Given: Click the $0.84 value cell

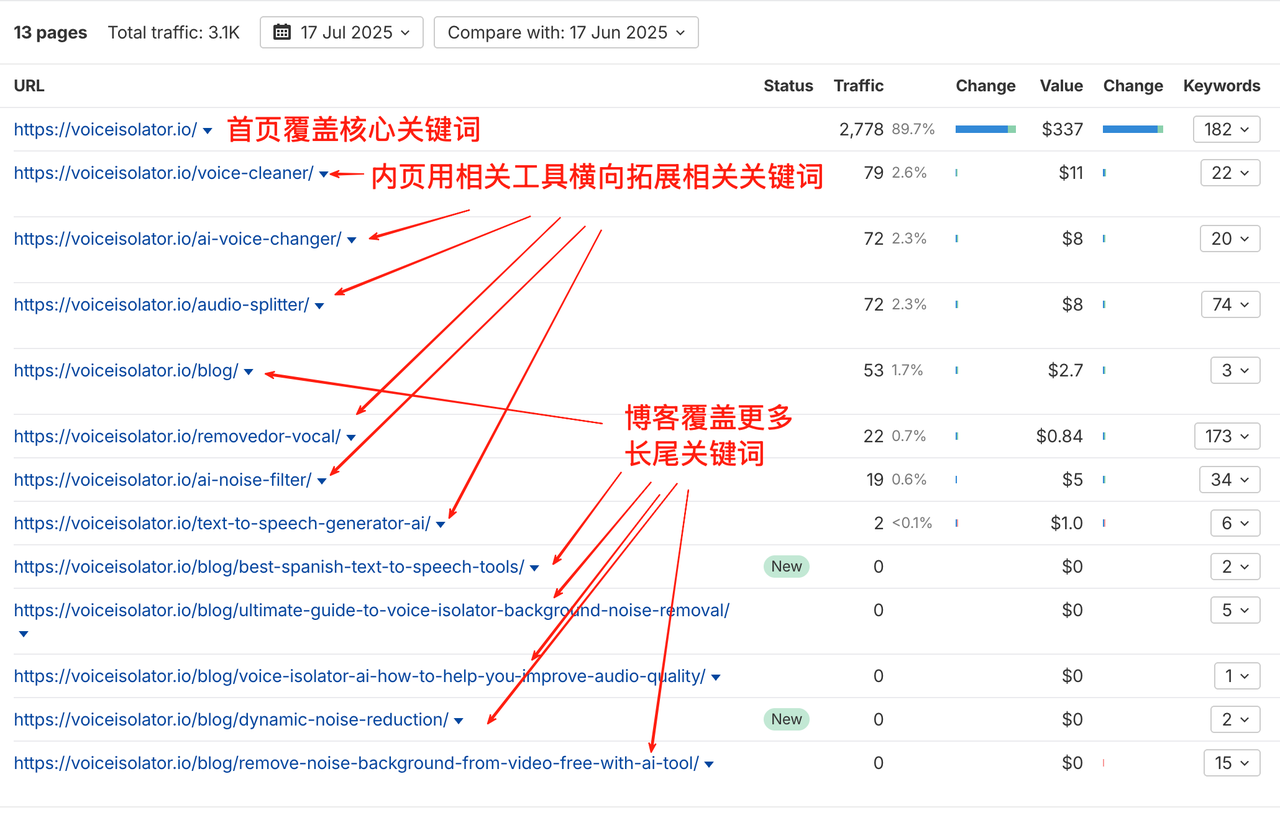Looking at the screenshot, I should pyautogui.click(x=1060, y=437).
